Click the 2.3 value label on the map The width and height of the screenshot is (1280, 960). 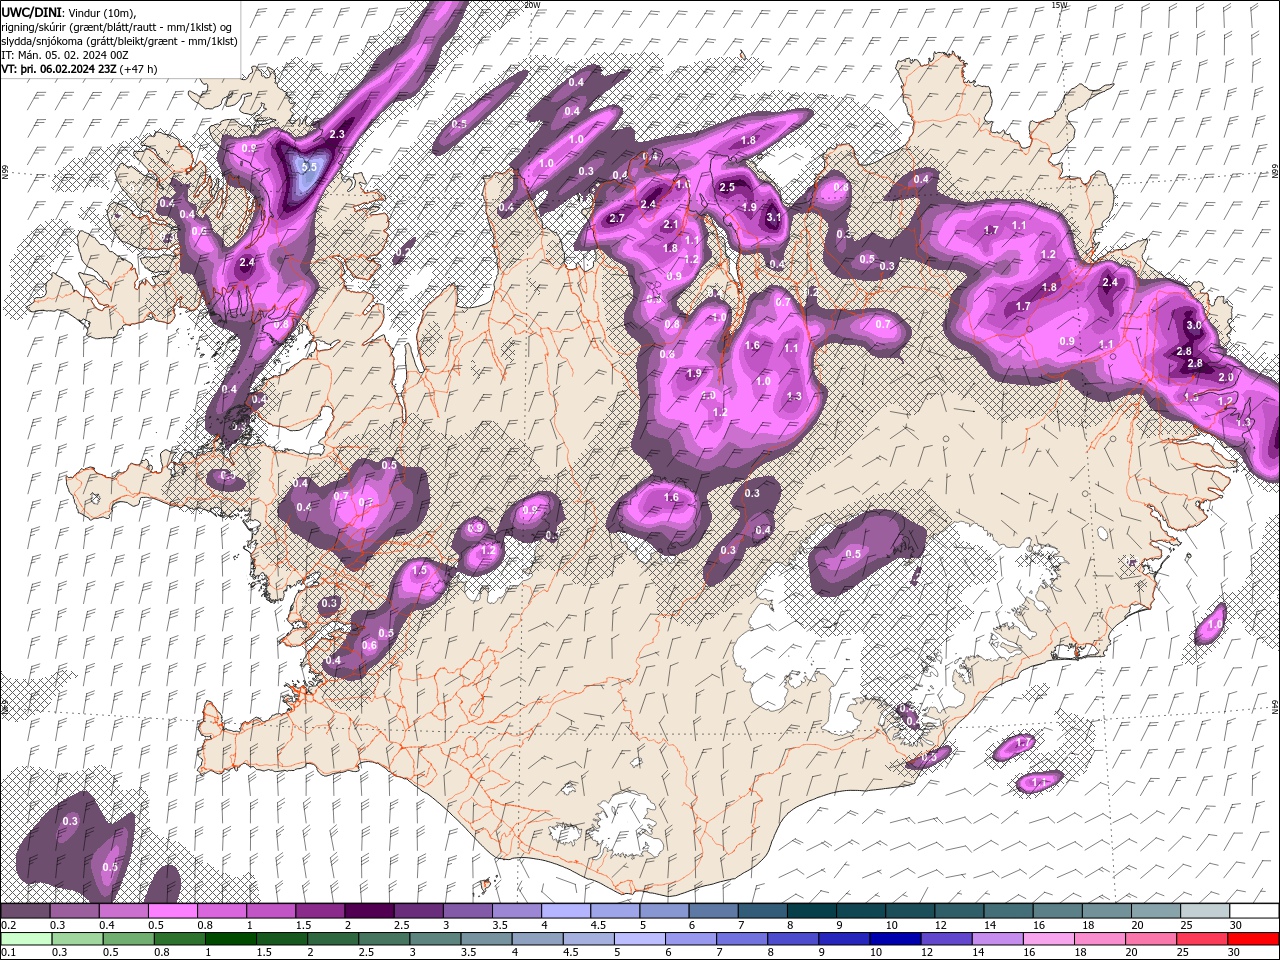(337, 134)
